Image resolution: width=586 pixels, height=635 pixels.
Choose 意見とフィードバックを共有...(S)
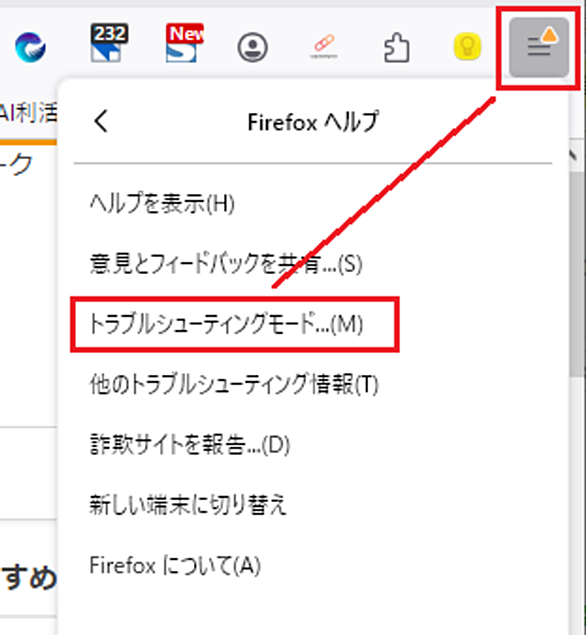(x=313, y=264)
